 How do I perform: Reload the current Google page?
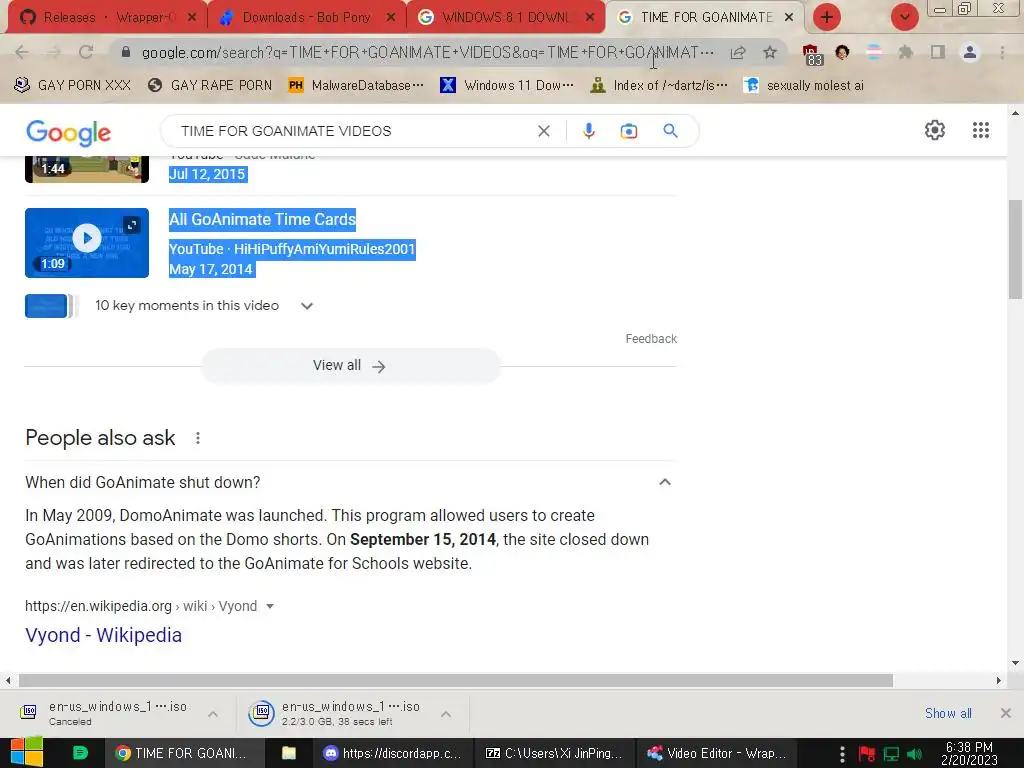click(x=86, y=52)
